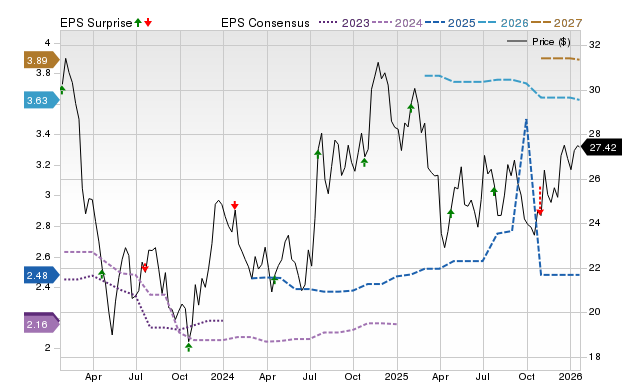The width and height of the screenshot is (640, 382).
Task: Click the EPS Surprise legend label
Action: coord(96,23)
